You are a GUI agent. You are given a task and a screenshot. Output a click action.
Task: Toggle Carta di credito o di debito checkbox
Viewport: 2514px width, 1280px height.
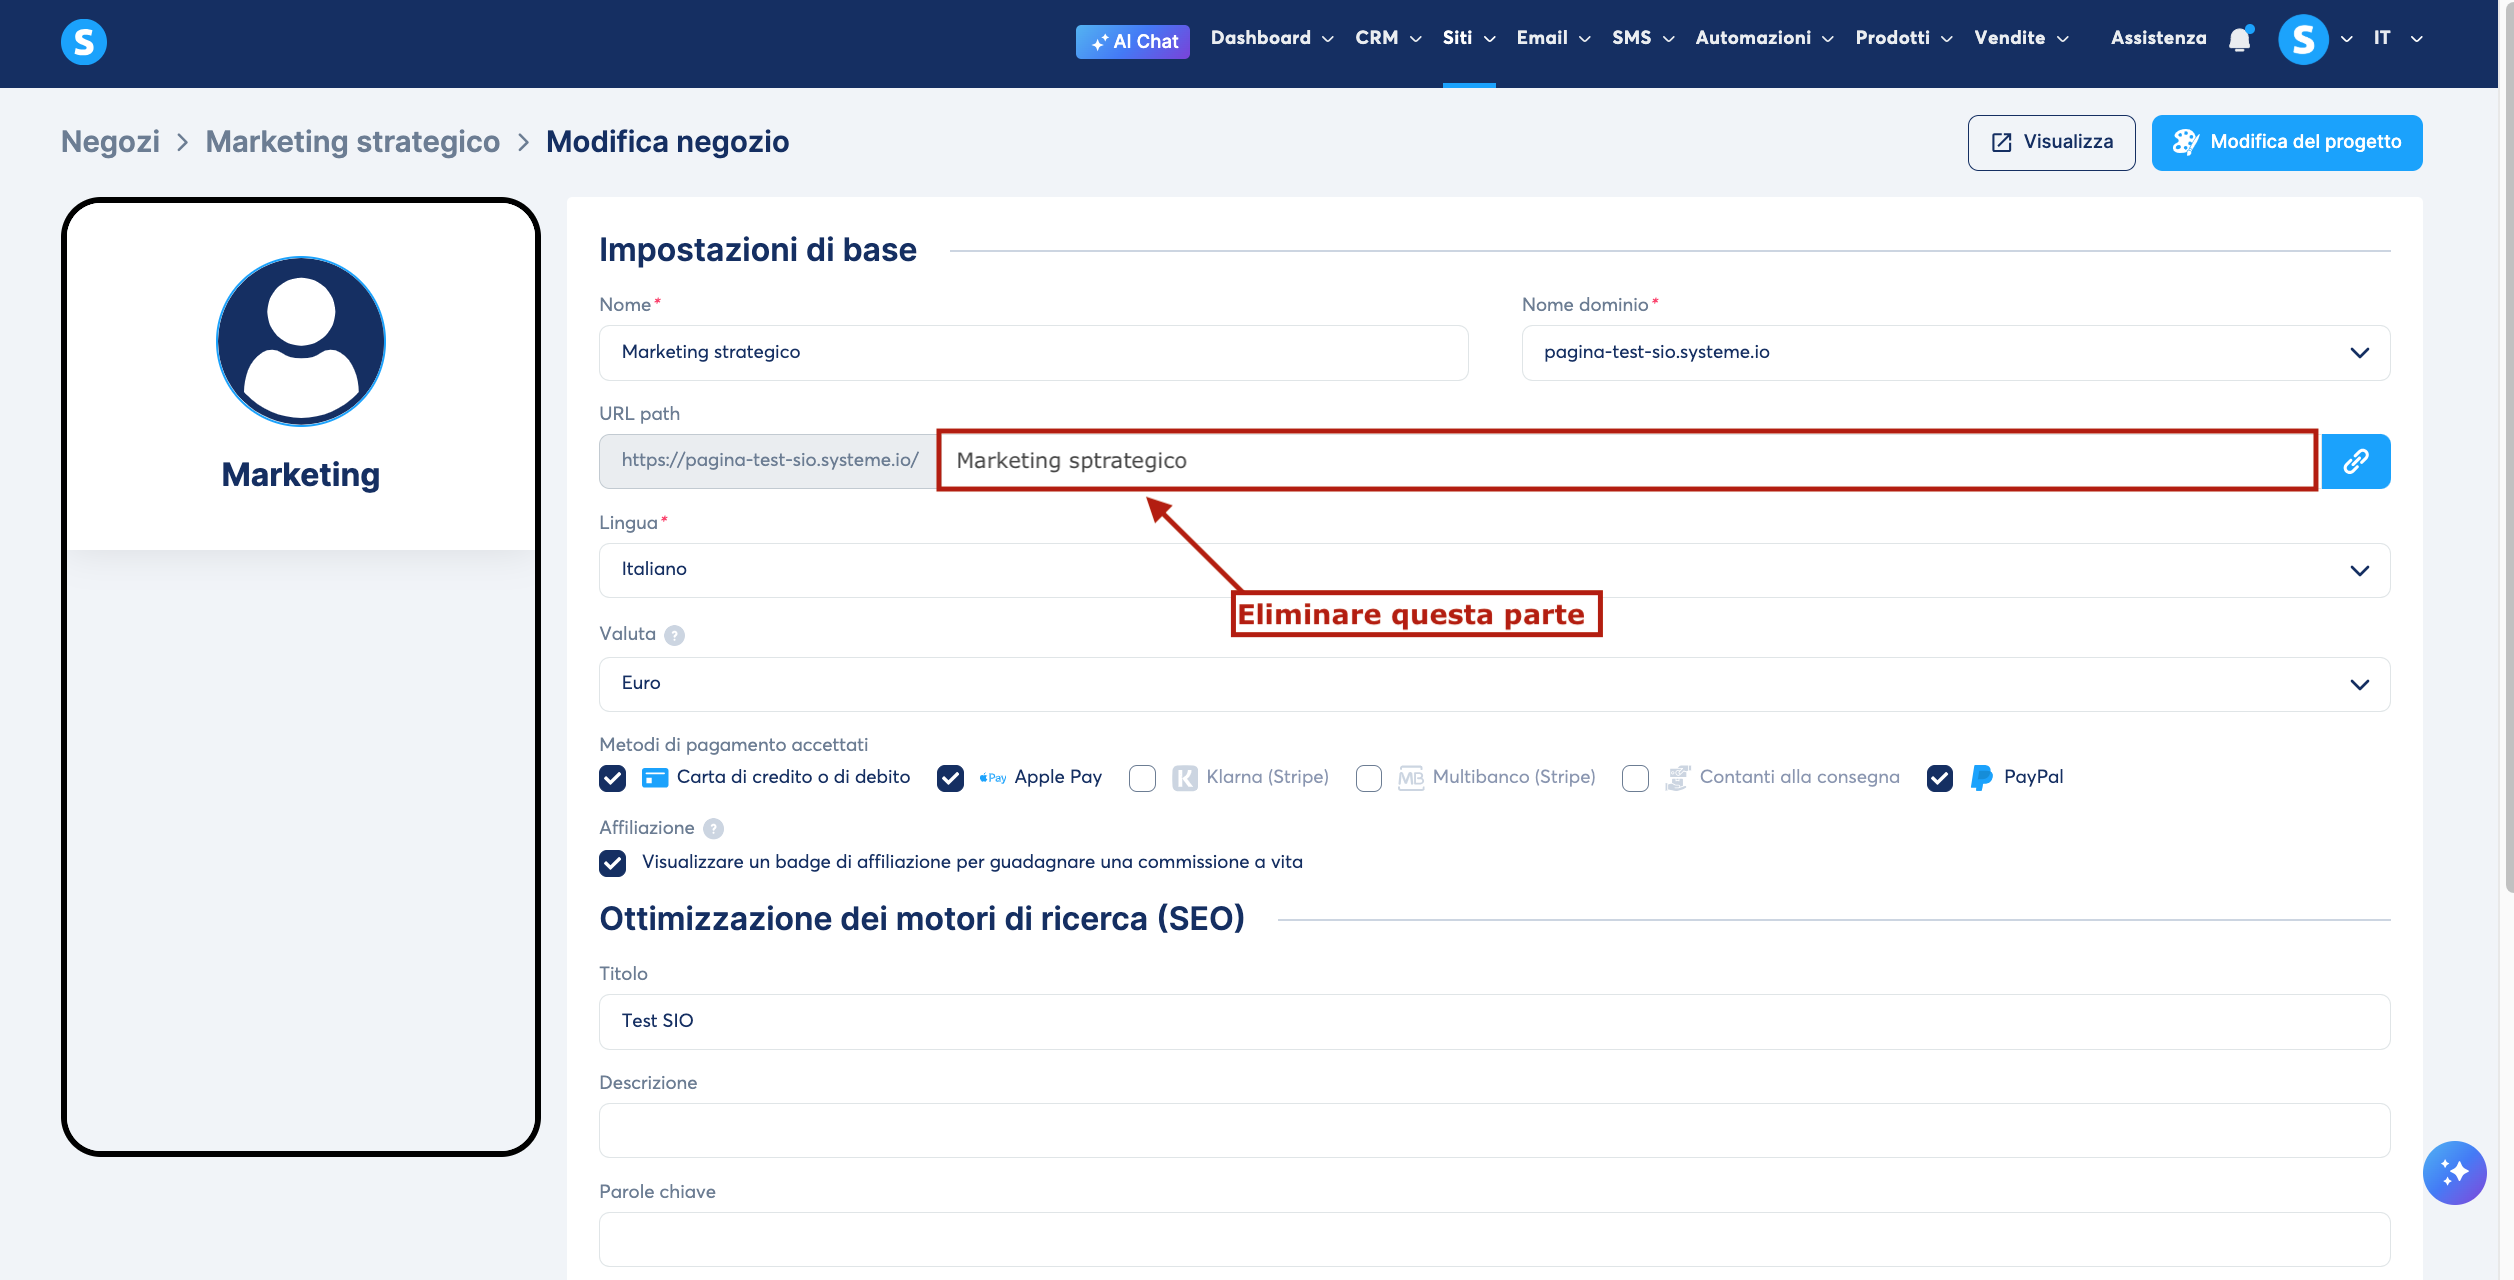click(613, 778)
